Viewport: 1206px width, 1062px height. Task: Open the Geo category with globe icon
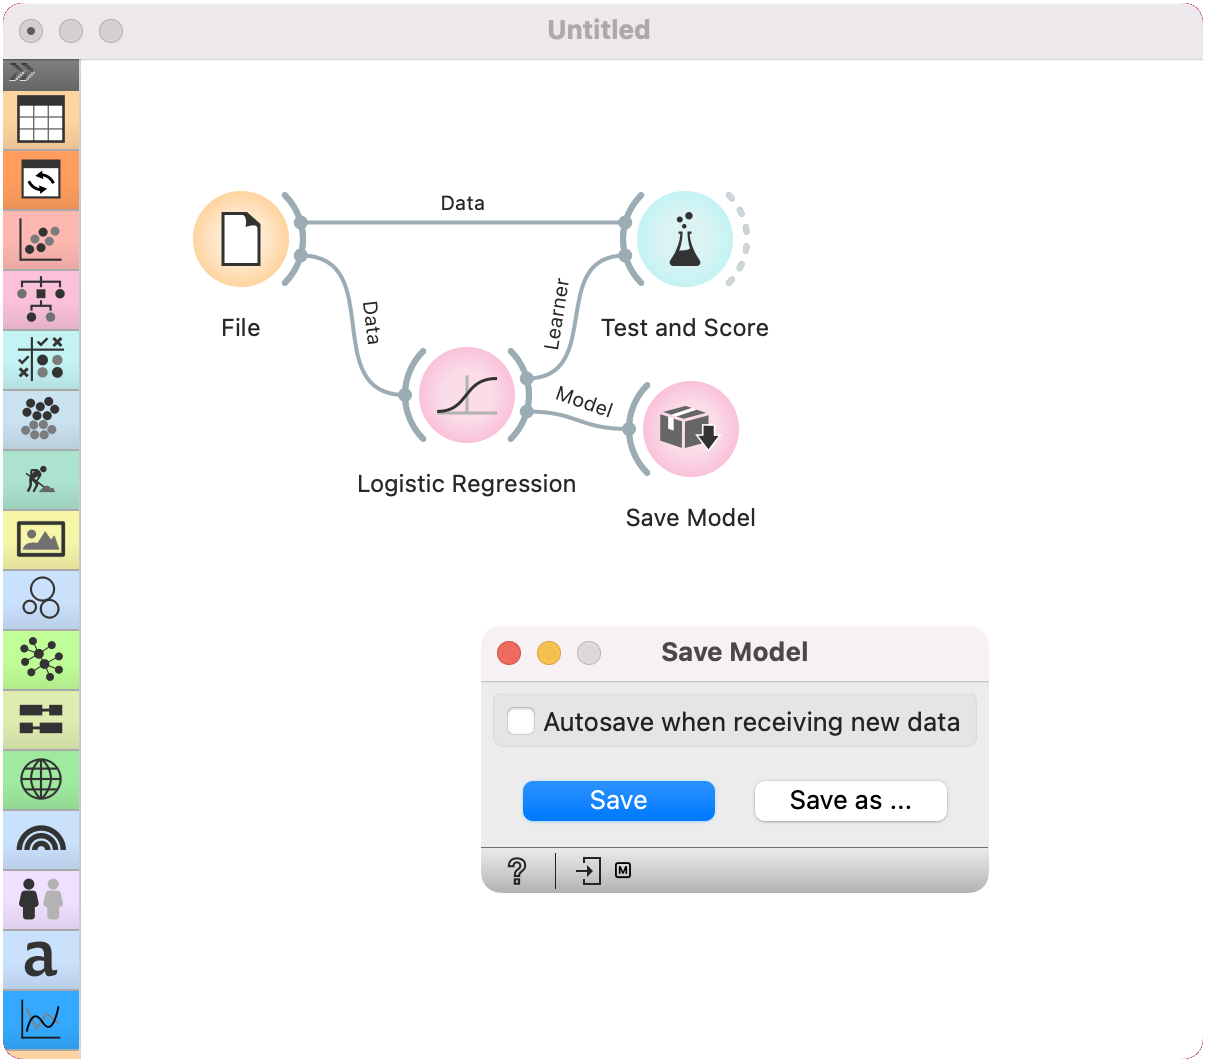click(x=40, y=780)
